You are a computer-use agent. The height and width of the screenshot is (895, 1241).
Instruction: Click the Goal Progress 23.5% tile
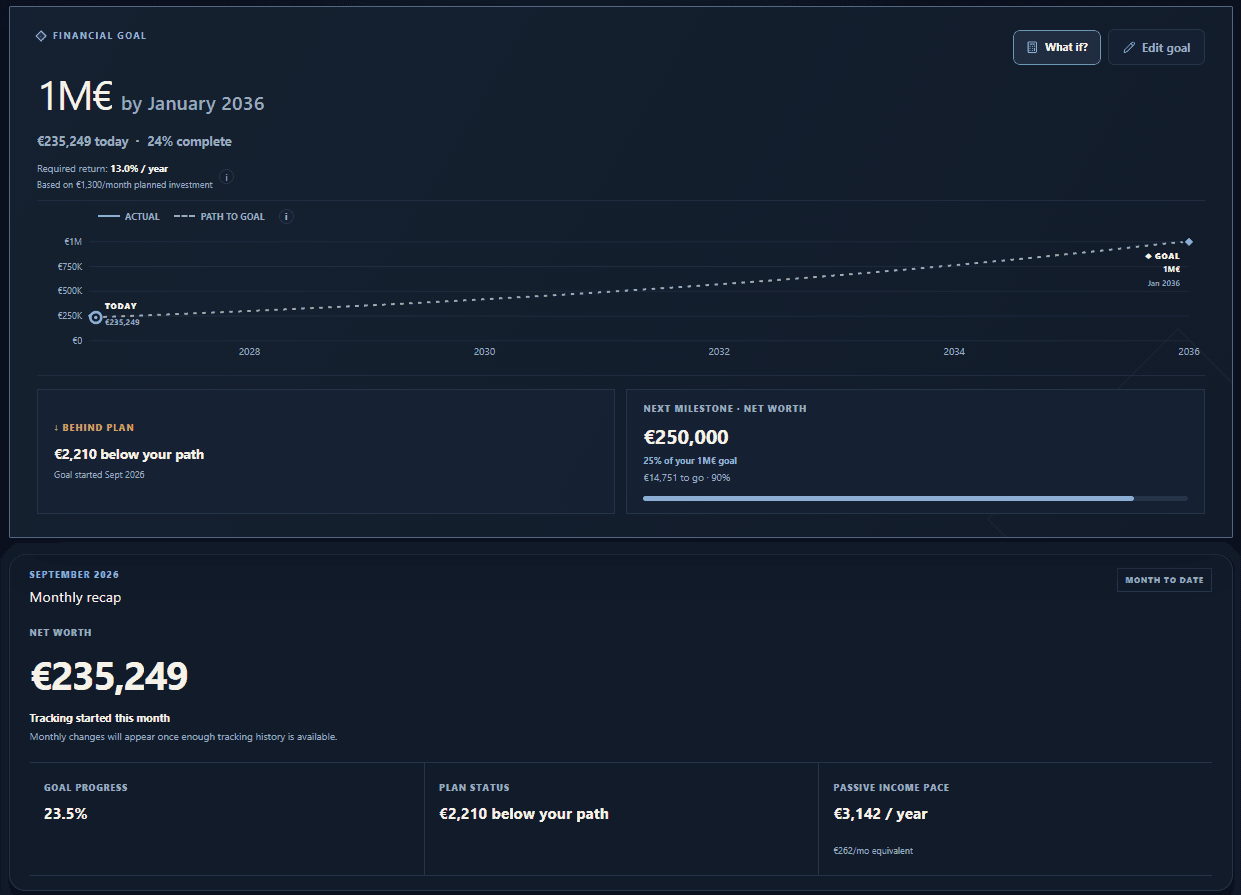click(227, 819)
